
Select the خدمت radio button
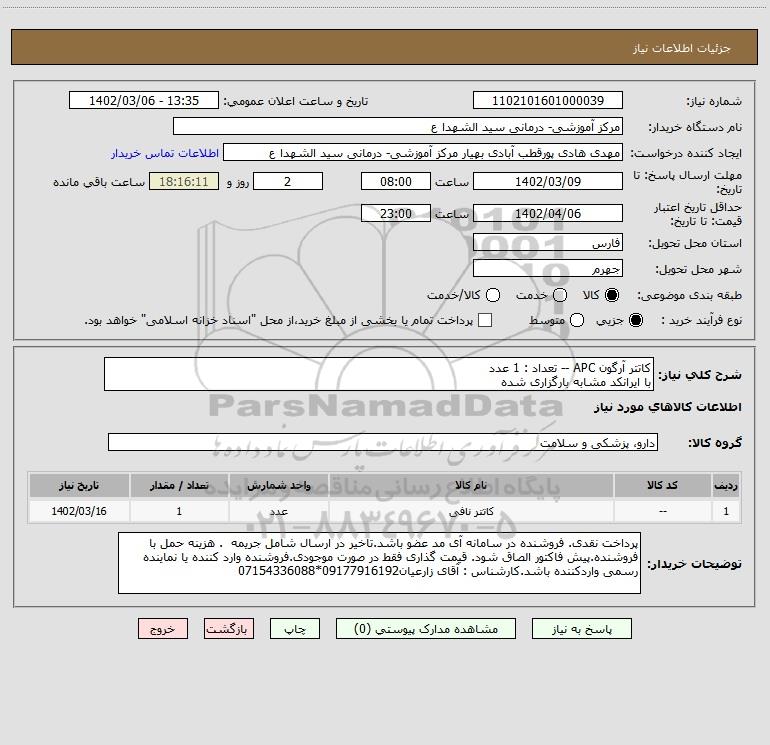560,295
